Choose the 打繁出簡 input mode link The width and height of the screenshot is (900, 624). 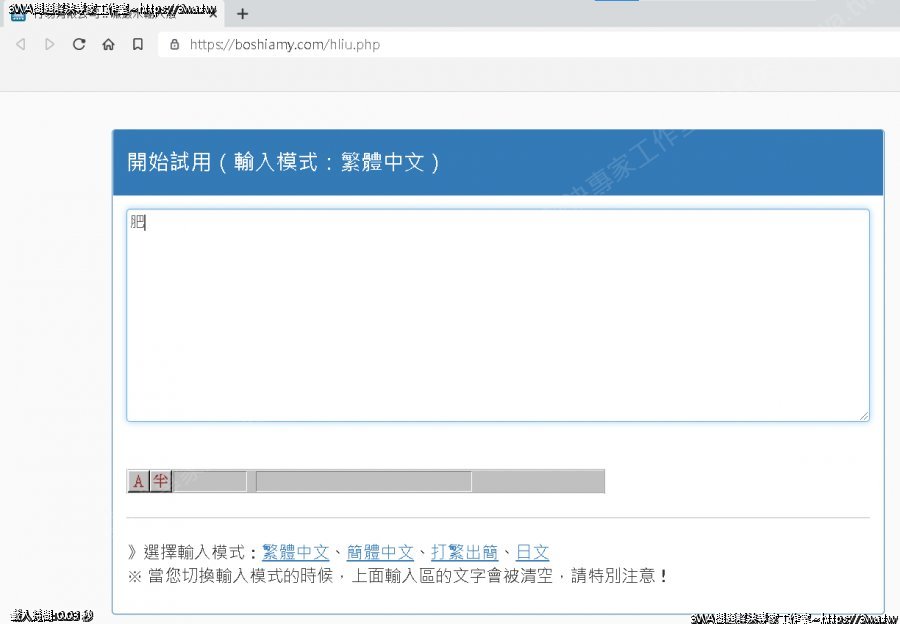point(464,552)
